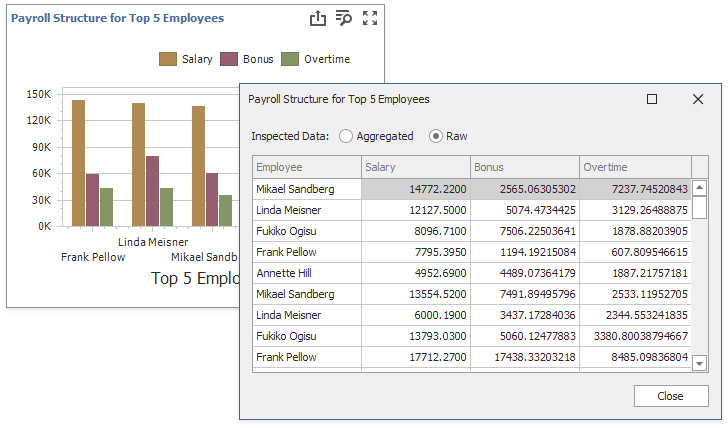Select the Mikael Sandberg first row cell
This screenshot has height=428, width=728.
pos(306,189)
